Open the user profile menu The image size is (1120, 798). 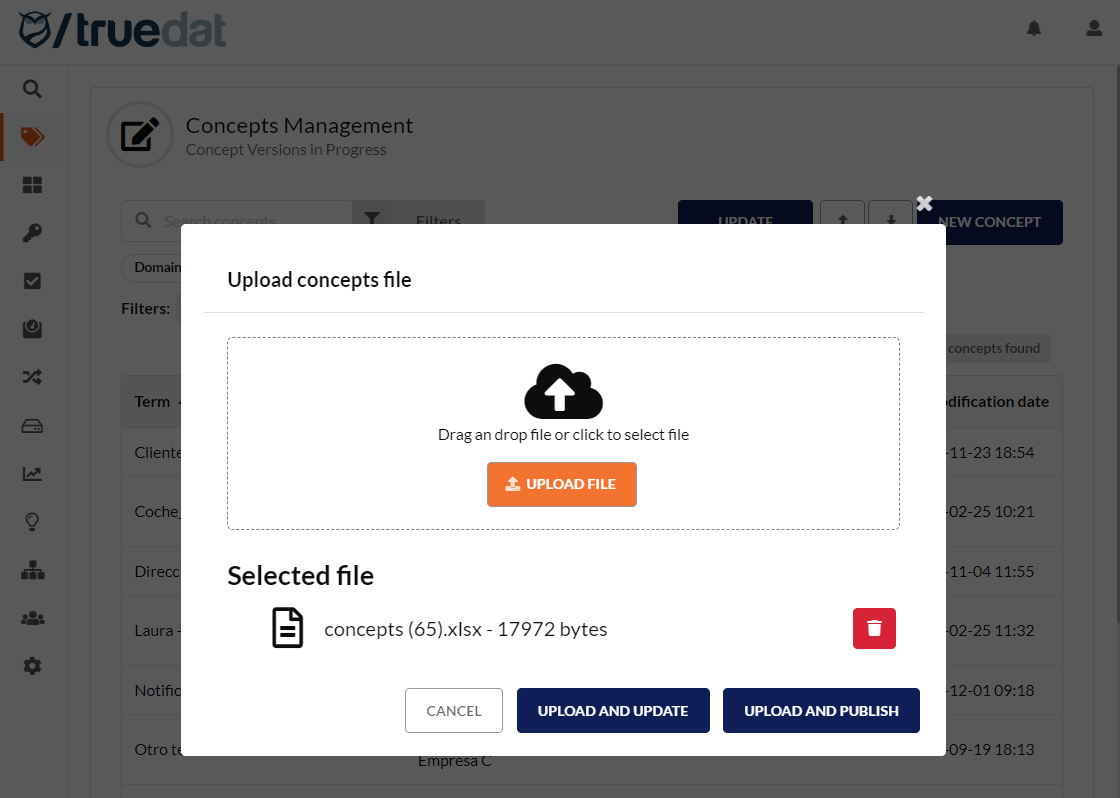pos(1094,29)
